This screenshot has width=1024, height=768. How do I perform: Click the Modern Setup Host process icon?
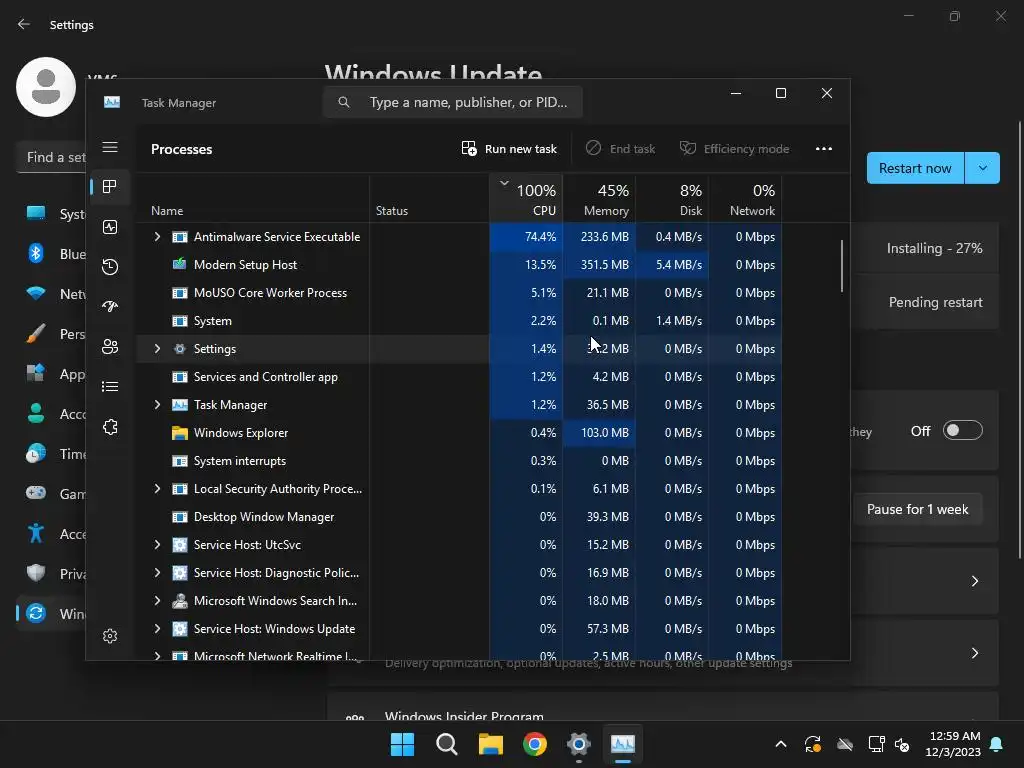(x=180, y=264)
